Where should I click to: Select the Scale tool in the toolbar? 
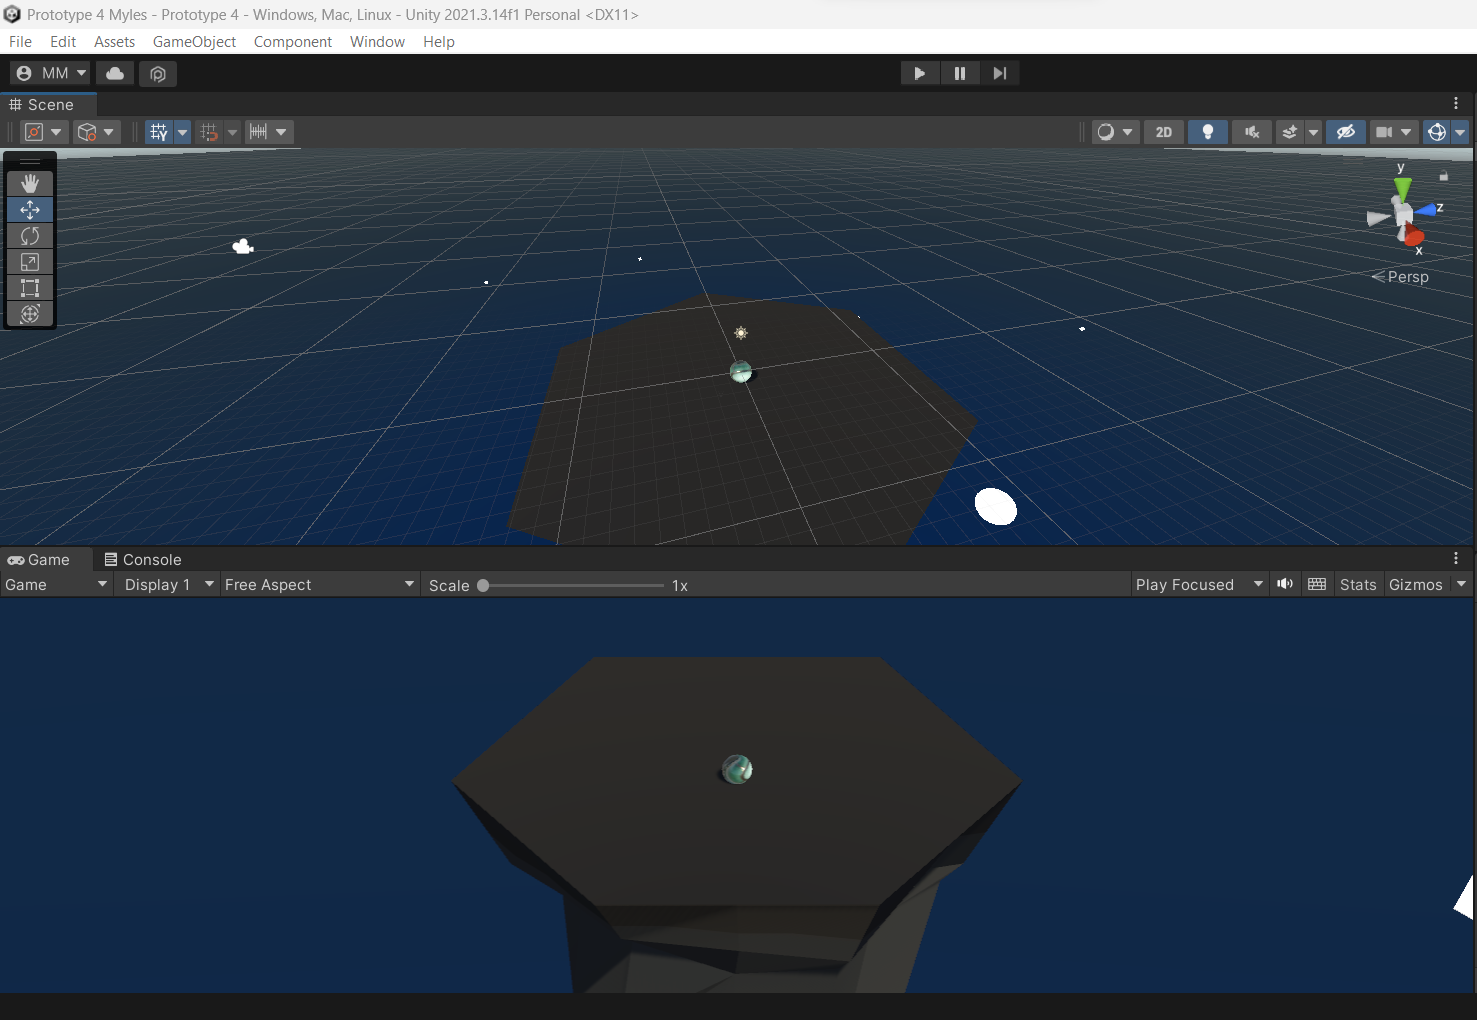pyautogui.click(x=30, y=262)
